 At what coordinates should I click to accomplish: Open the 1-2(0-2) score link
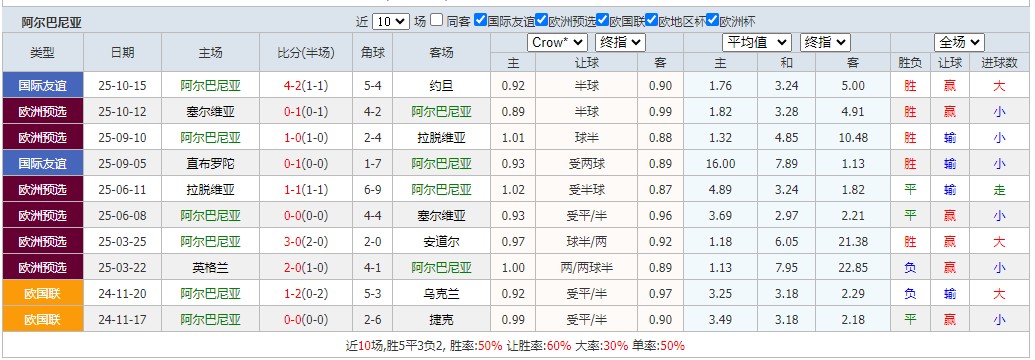[306, 294]
